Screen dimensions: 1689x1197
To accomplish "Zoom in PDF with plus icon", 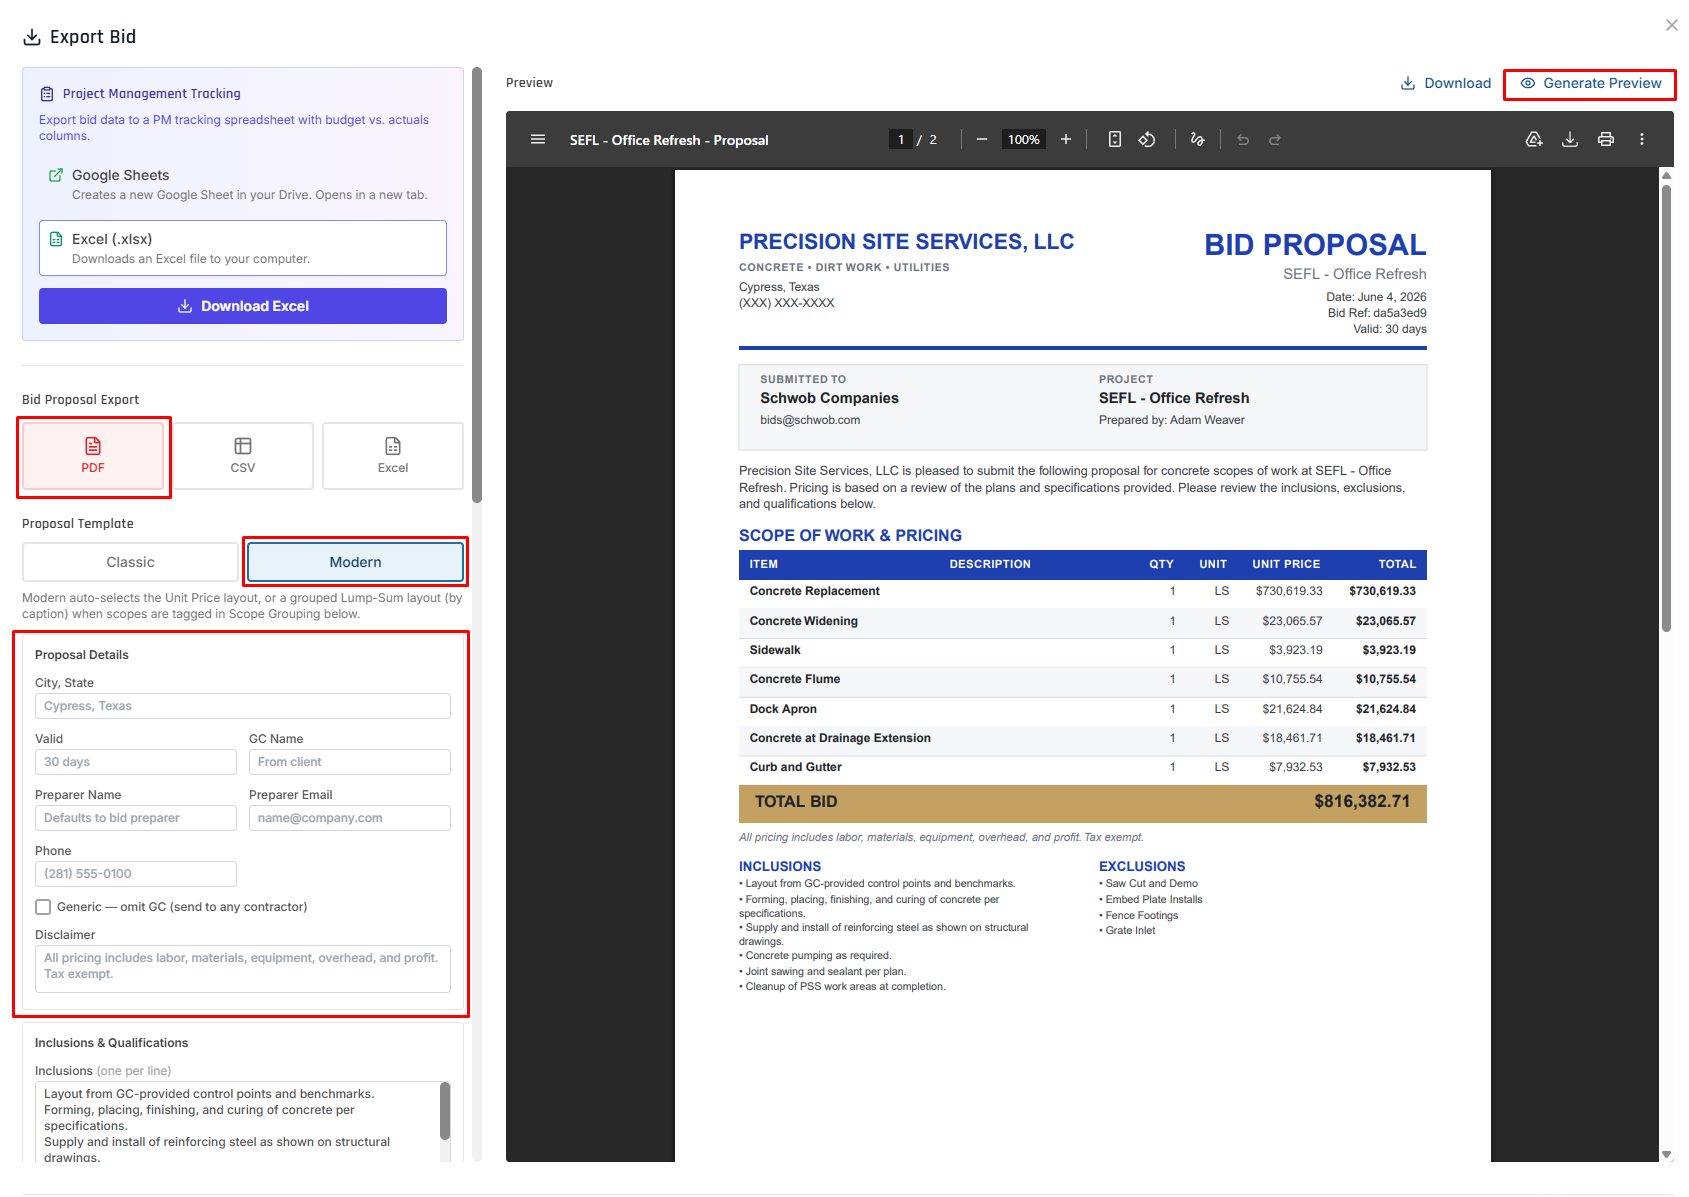I will tap(1066, 139).
